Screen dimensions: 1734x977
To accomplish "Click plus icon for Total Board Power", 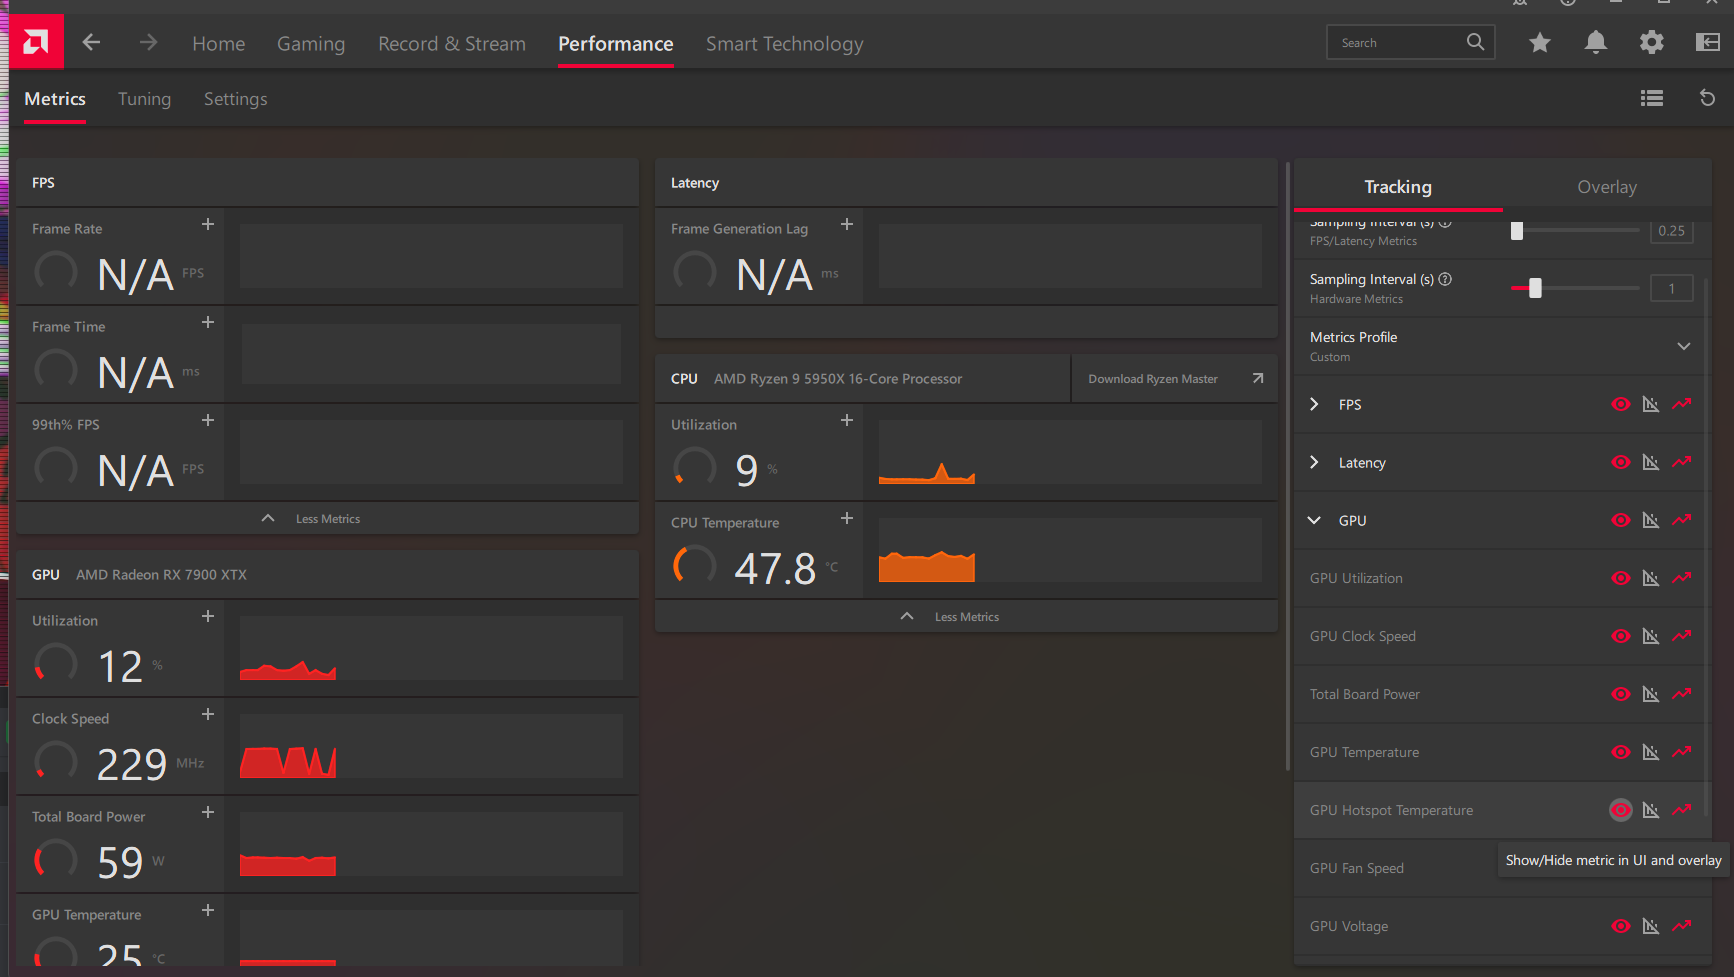I will click(208, 812).
